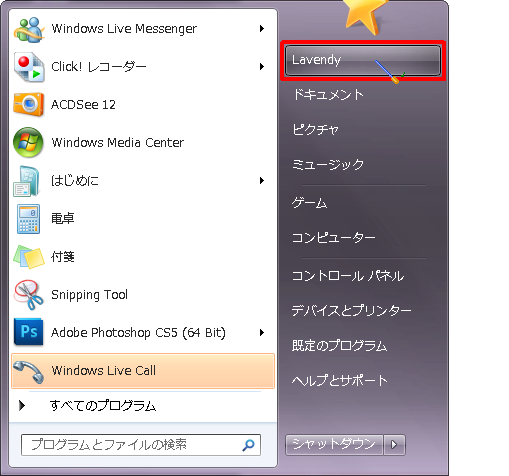Open Adobe Photoshop CS5 Ps icon
The height and width of the screenshot is (476, 509).
28,332
